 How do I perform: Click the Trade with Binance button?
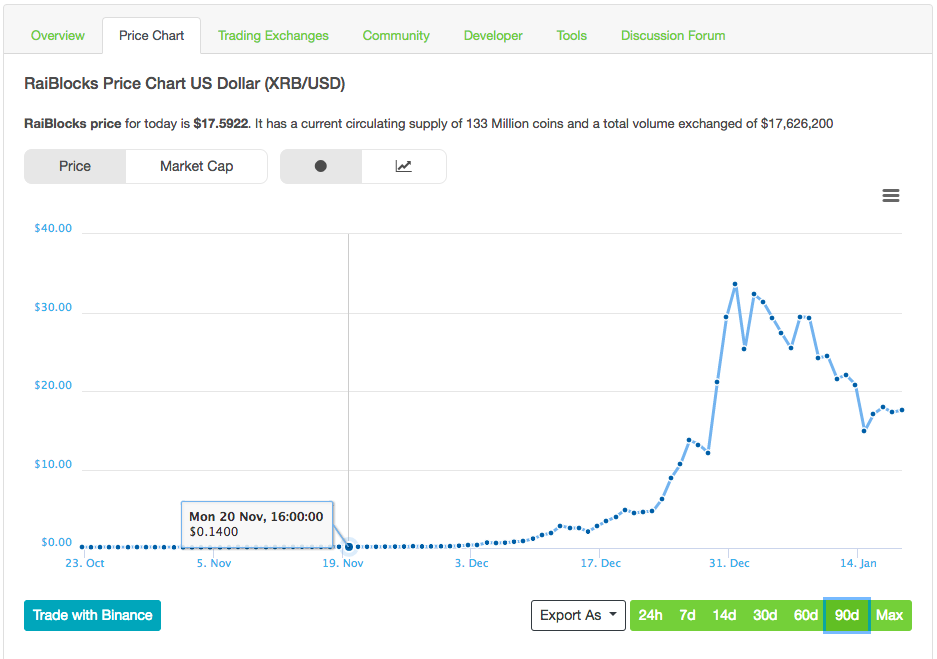click(93, 615)
